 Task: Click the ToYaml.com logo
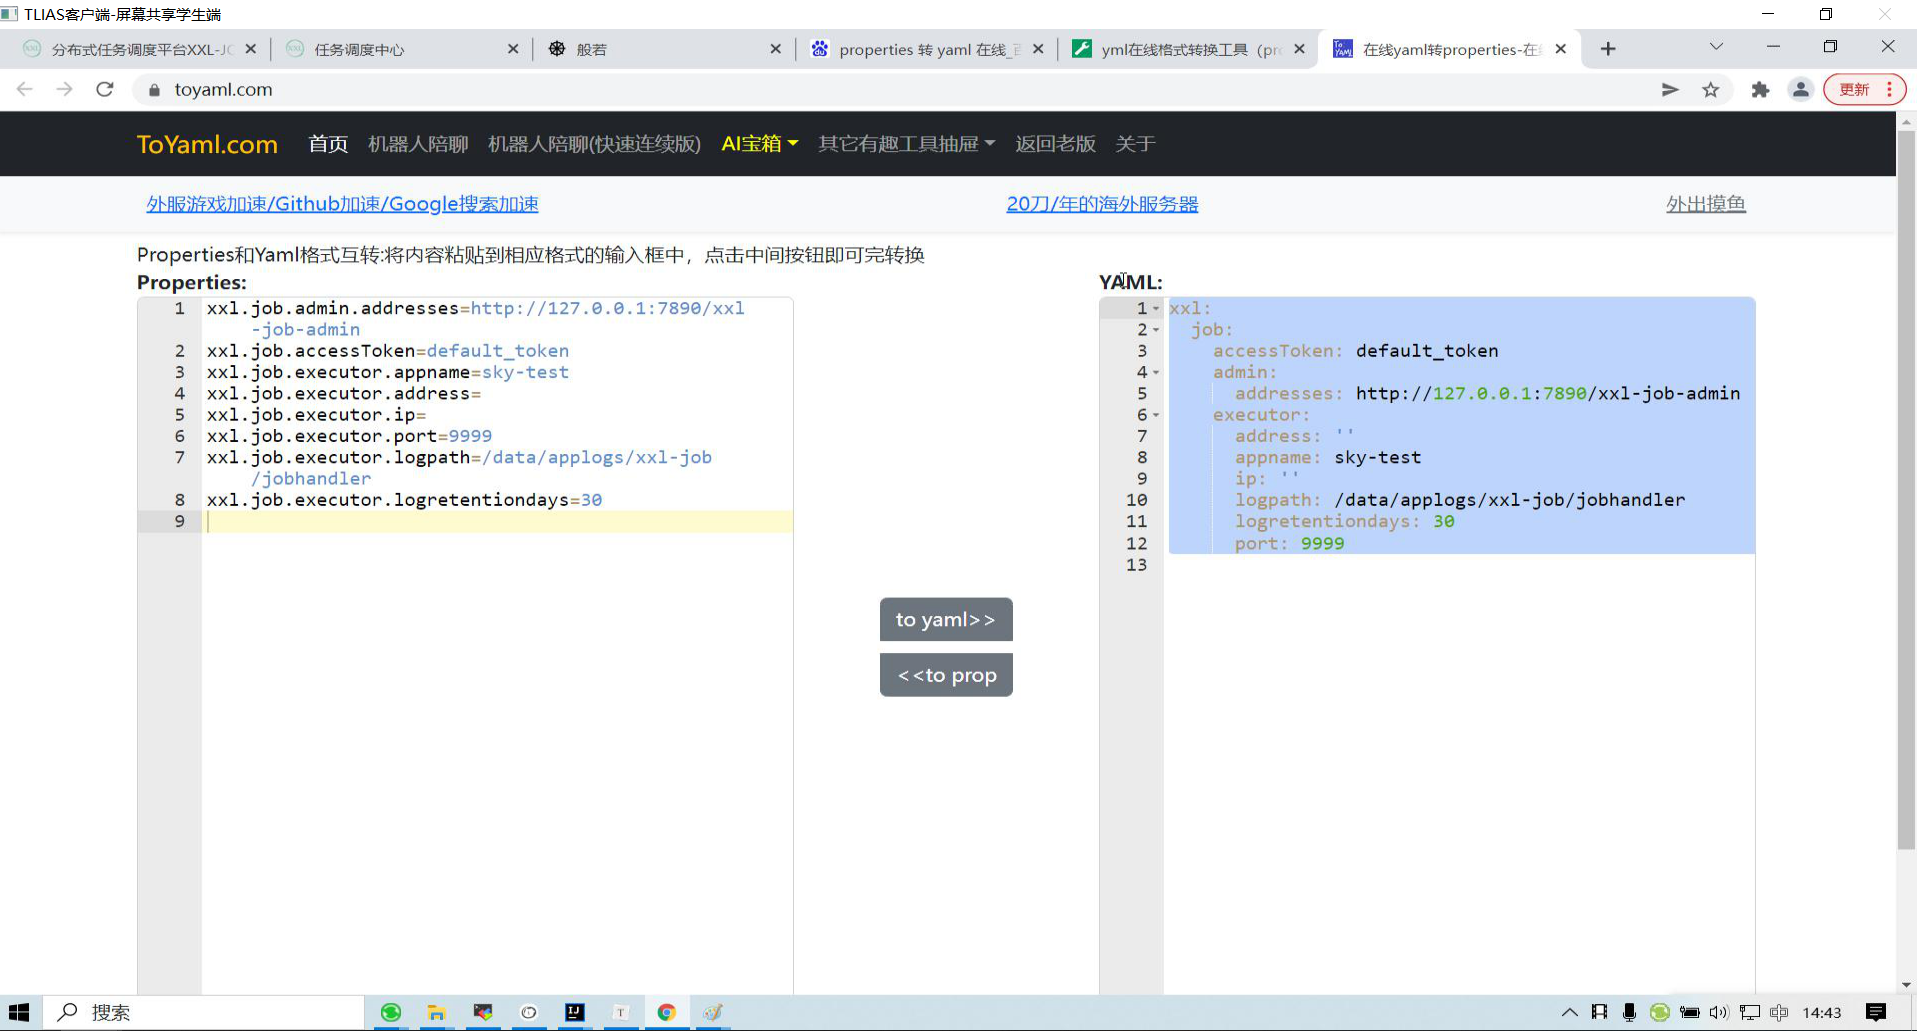[207, 144]
